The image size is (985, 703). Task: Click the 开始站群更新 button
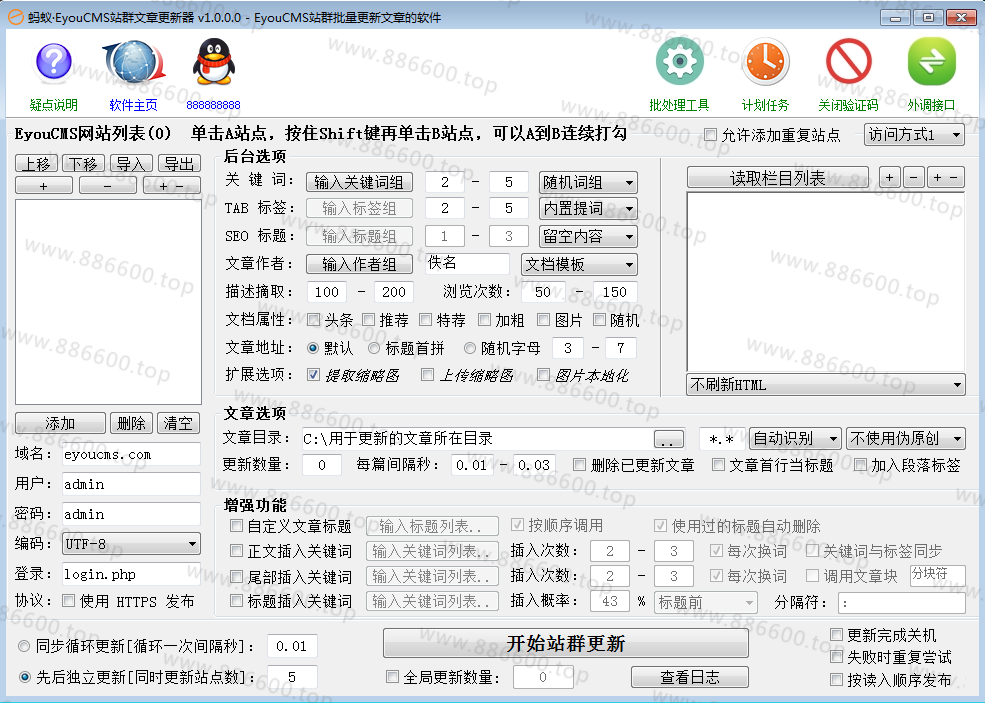coord(566,643)
